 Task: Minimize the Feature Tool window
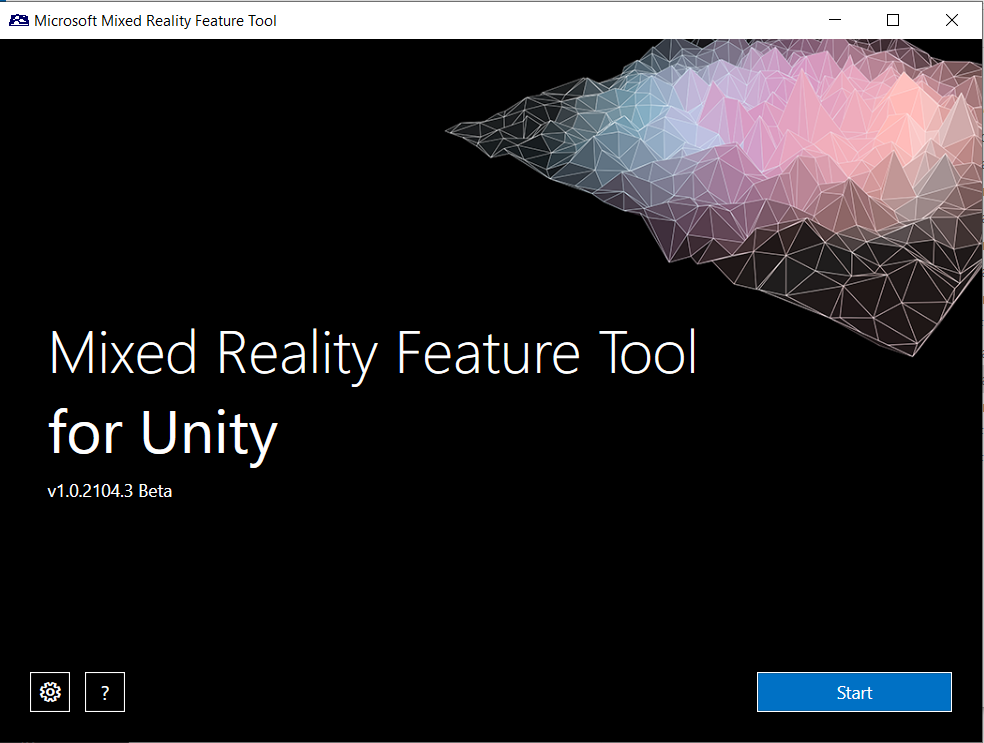coord(834,19)
